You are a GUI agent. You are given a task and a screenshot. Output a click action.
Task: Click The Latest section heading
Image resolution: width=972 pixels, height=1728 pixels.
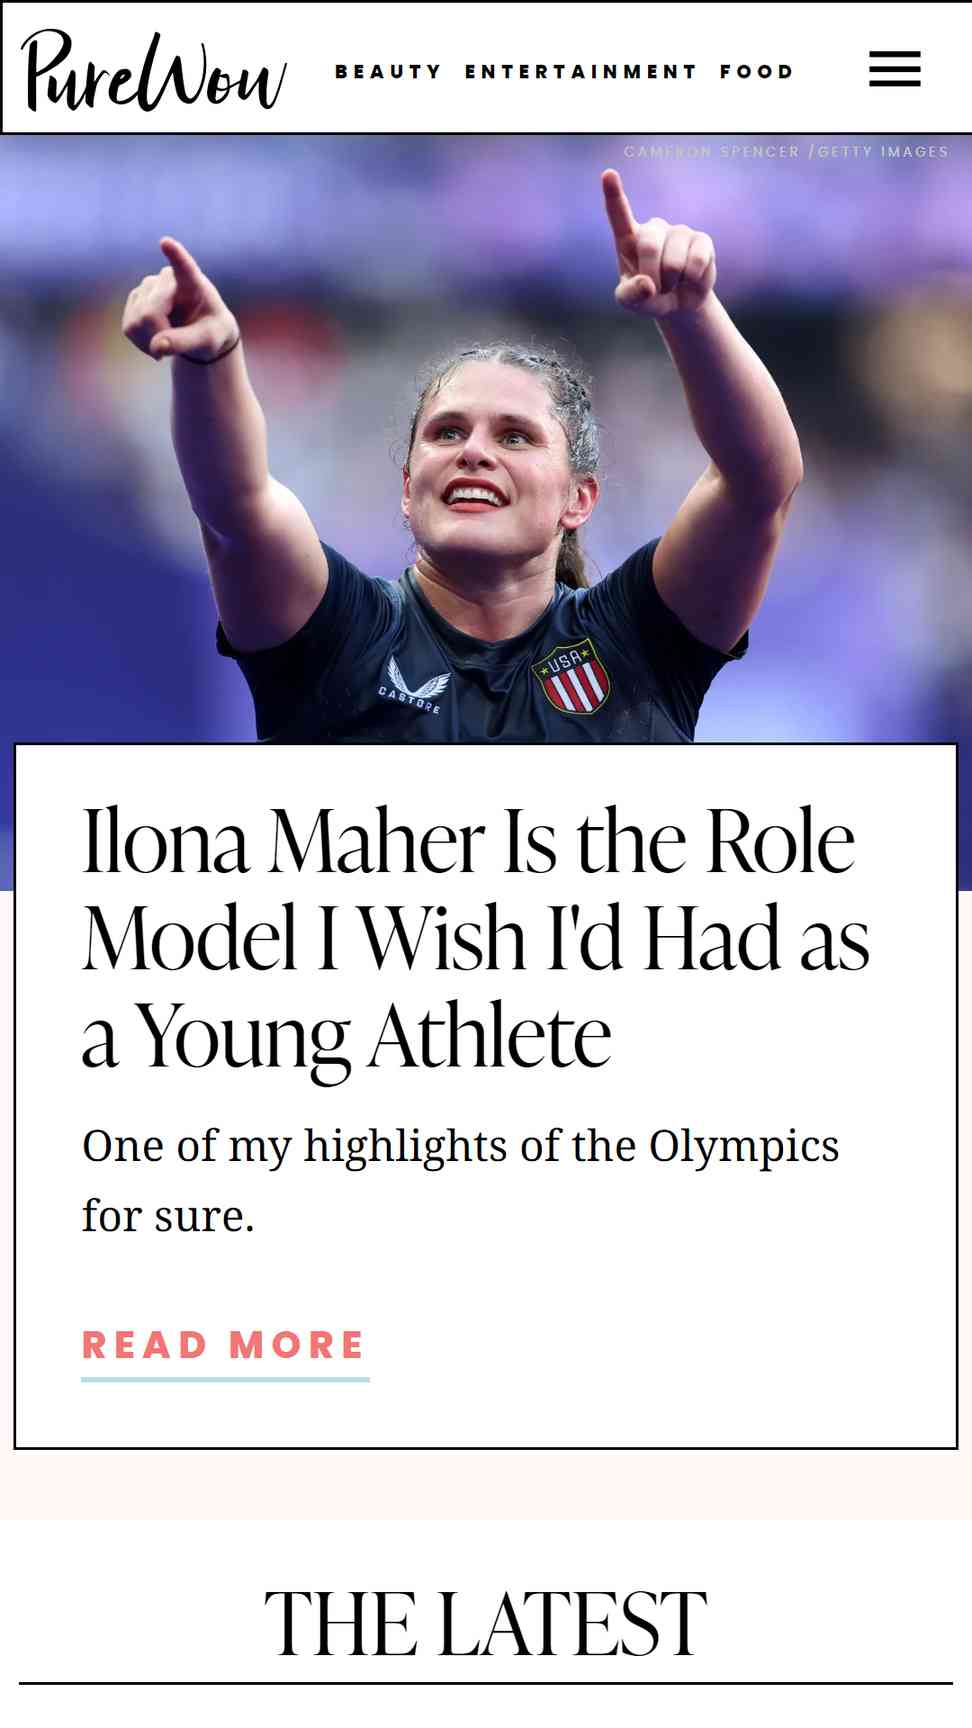(x=485, y=1624)
